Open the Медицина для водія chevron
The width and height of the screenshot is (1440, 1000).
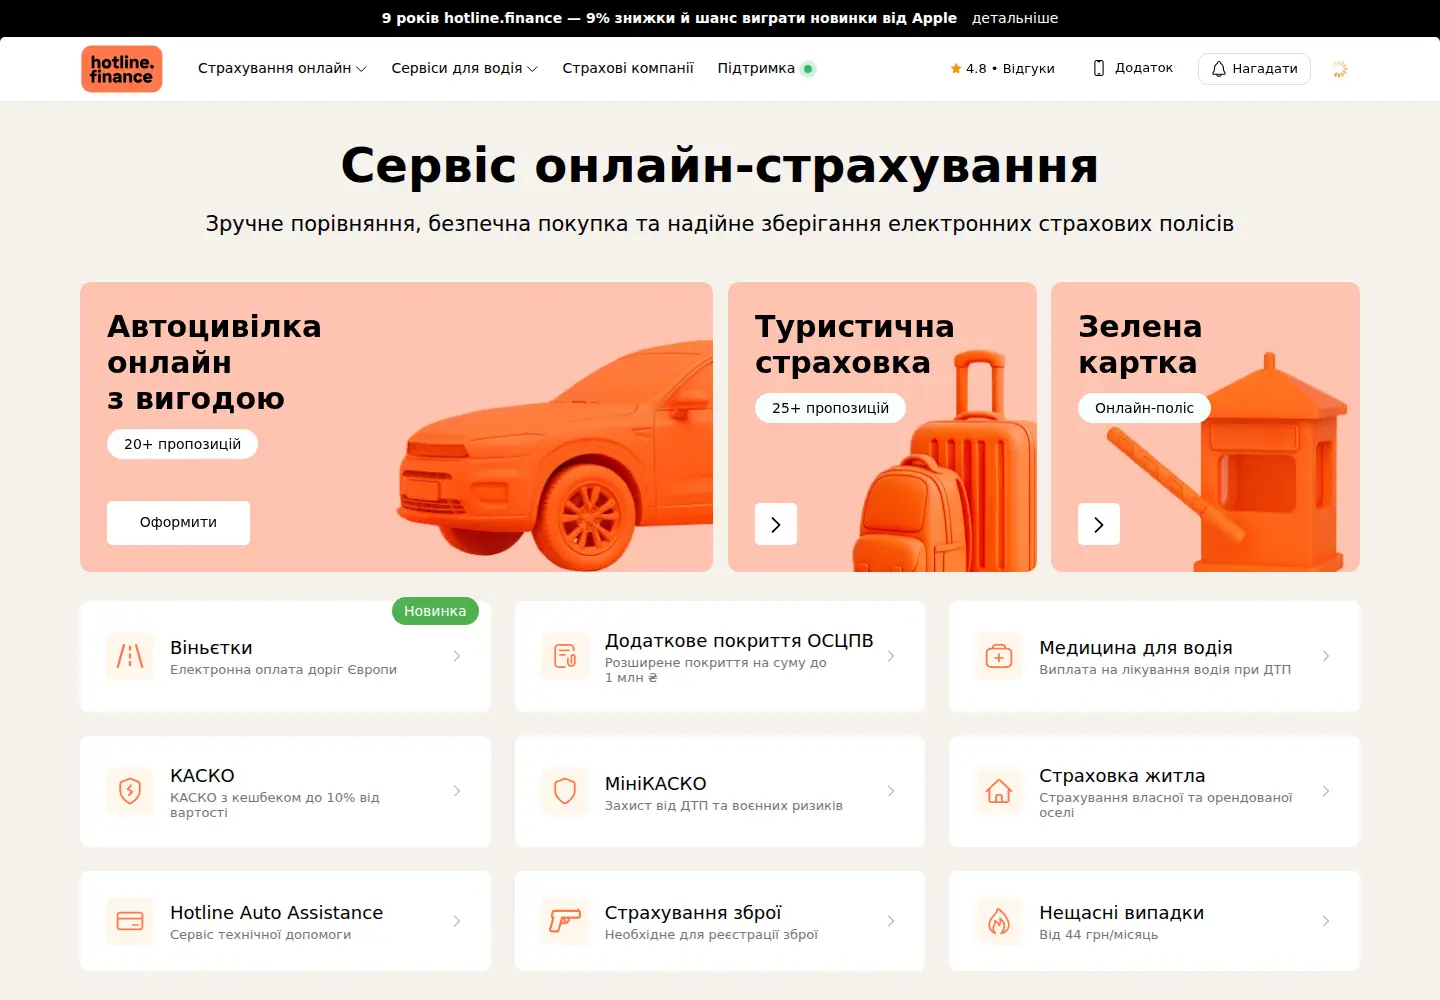coord(1326,656)
